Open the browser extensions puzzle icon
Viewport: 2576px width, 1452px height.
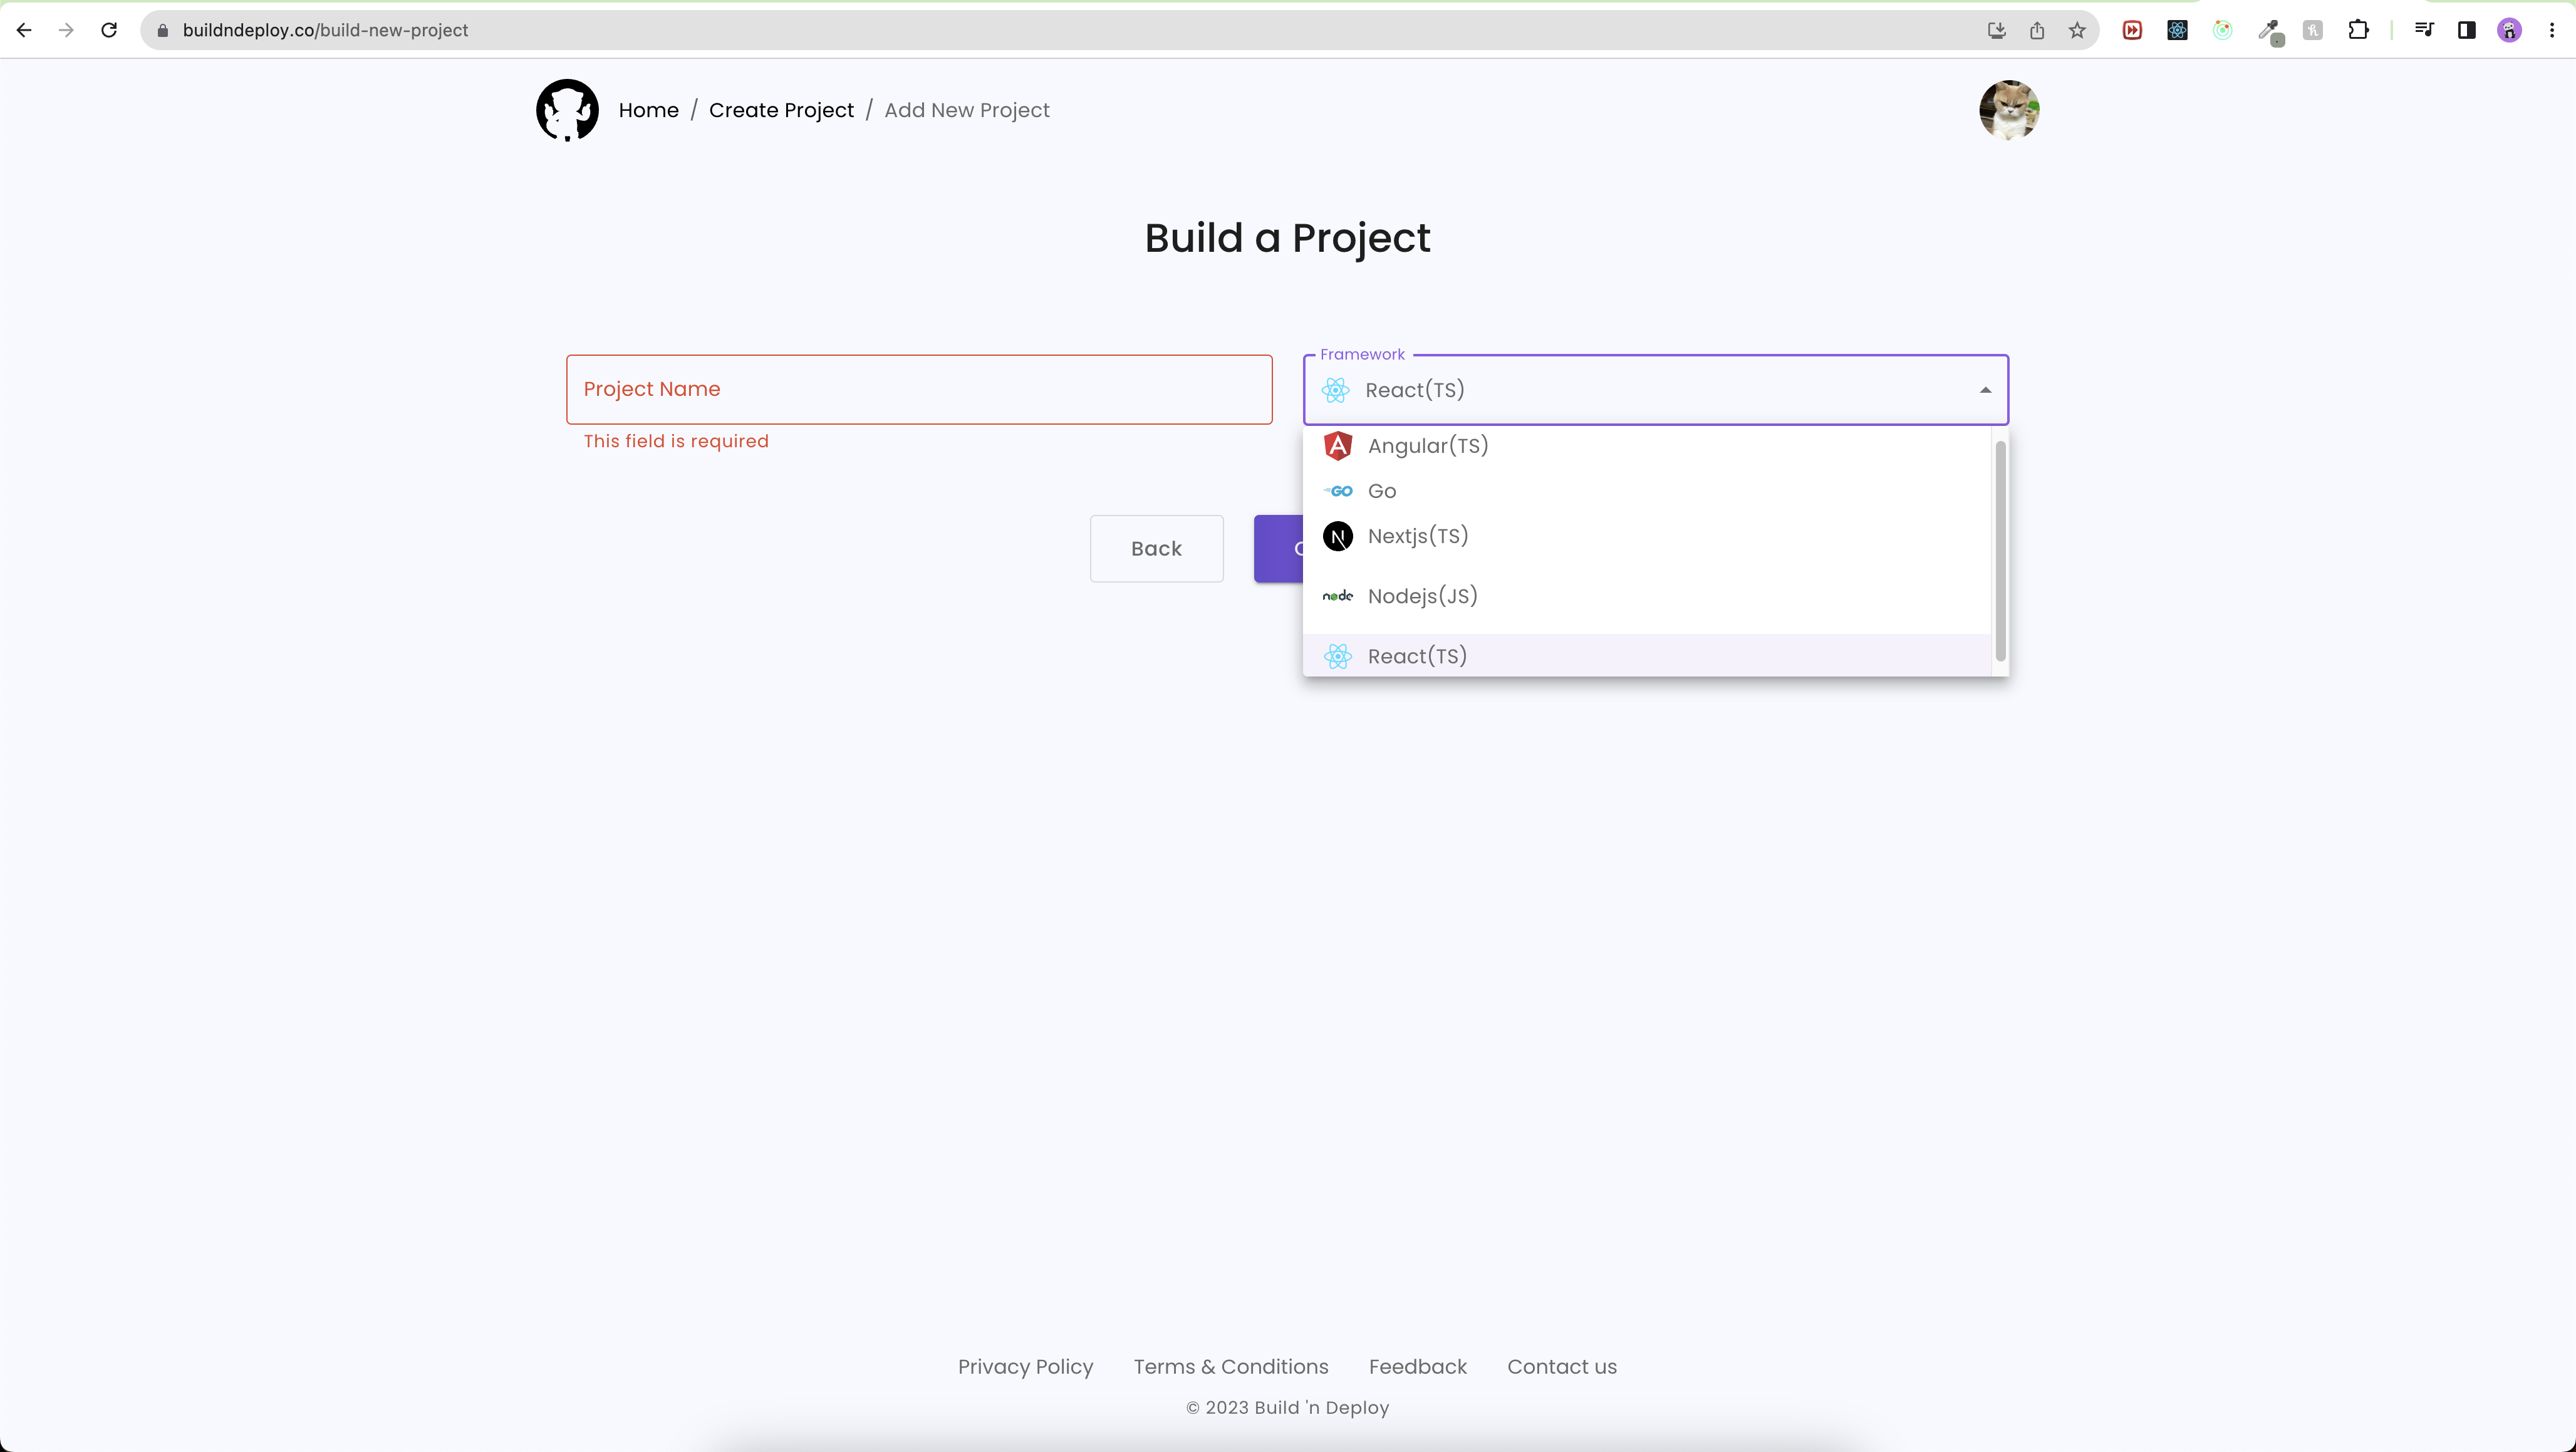2358,30
